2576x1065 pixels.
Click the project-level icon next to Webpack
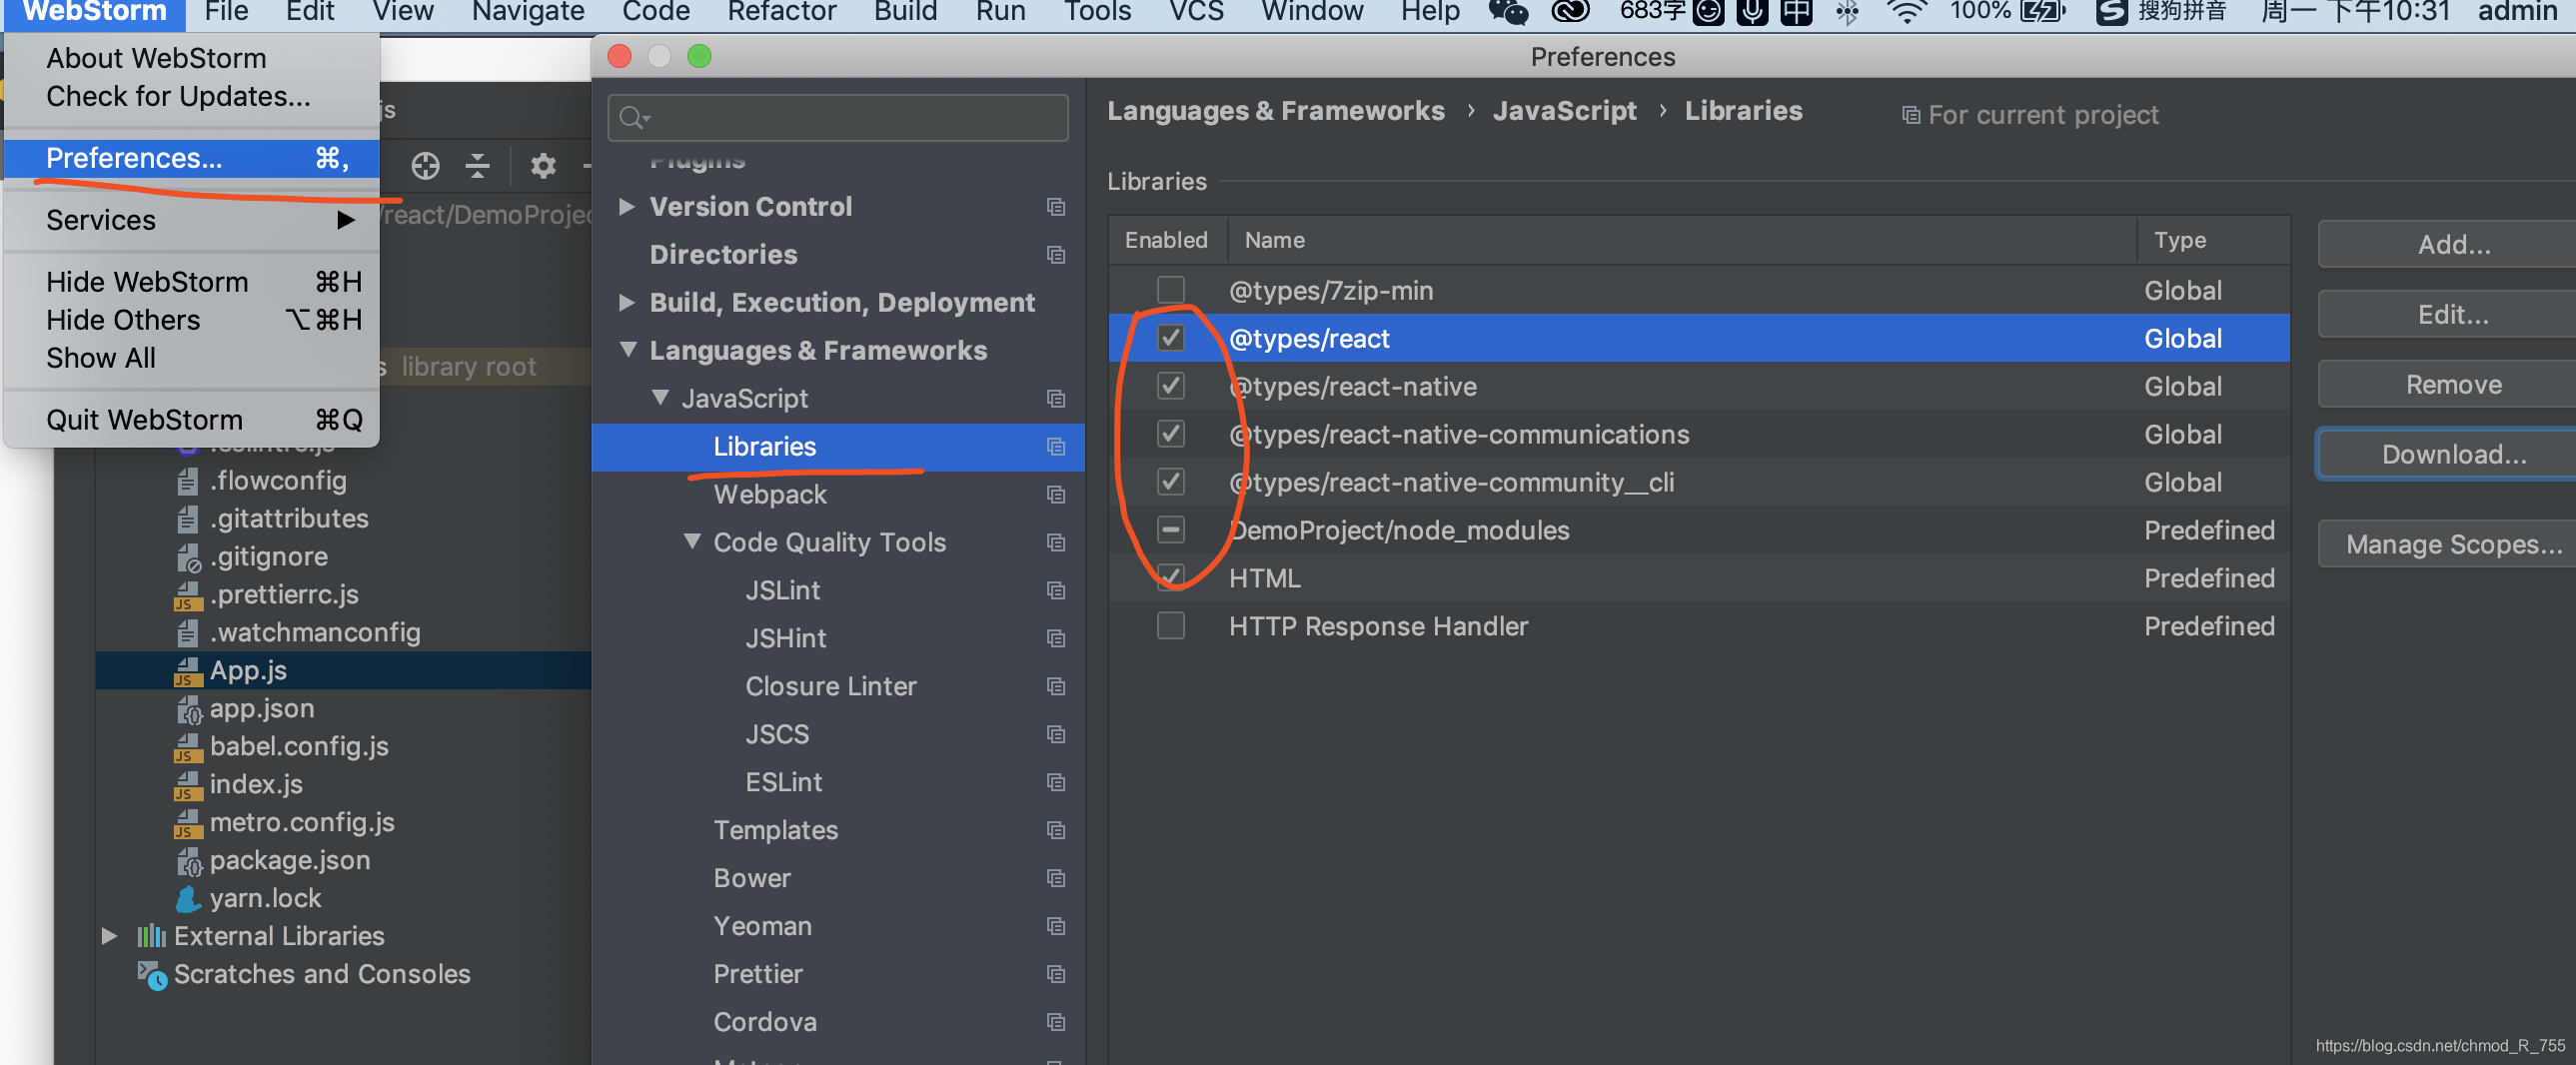tap(1055, 495)
